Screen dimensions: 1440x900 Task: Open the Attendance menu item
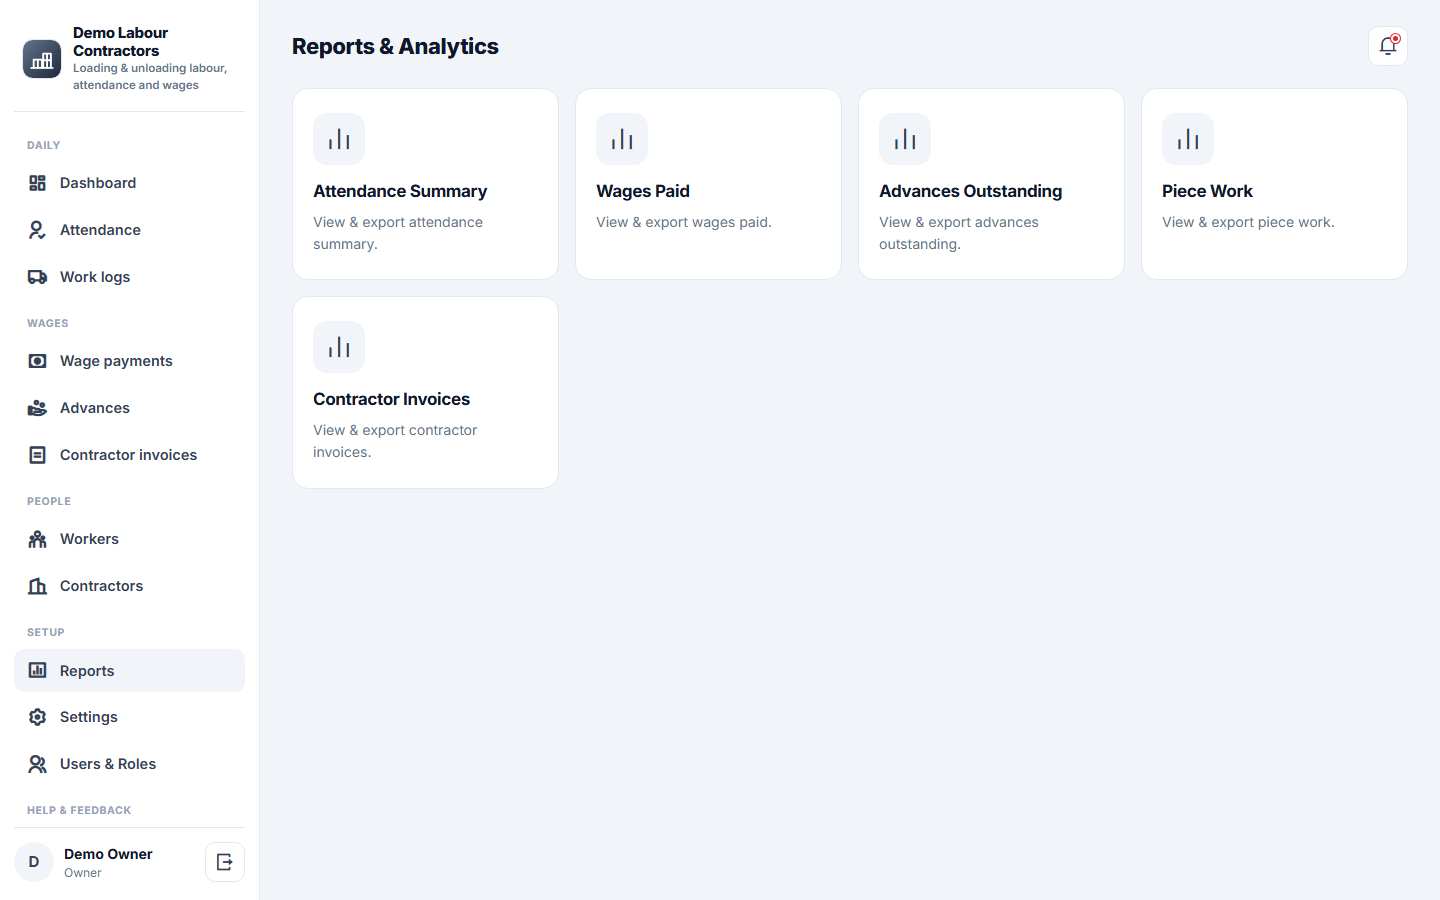click(x=129, y=230)
